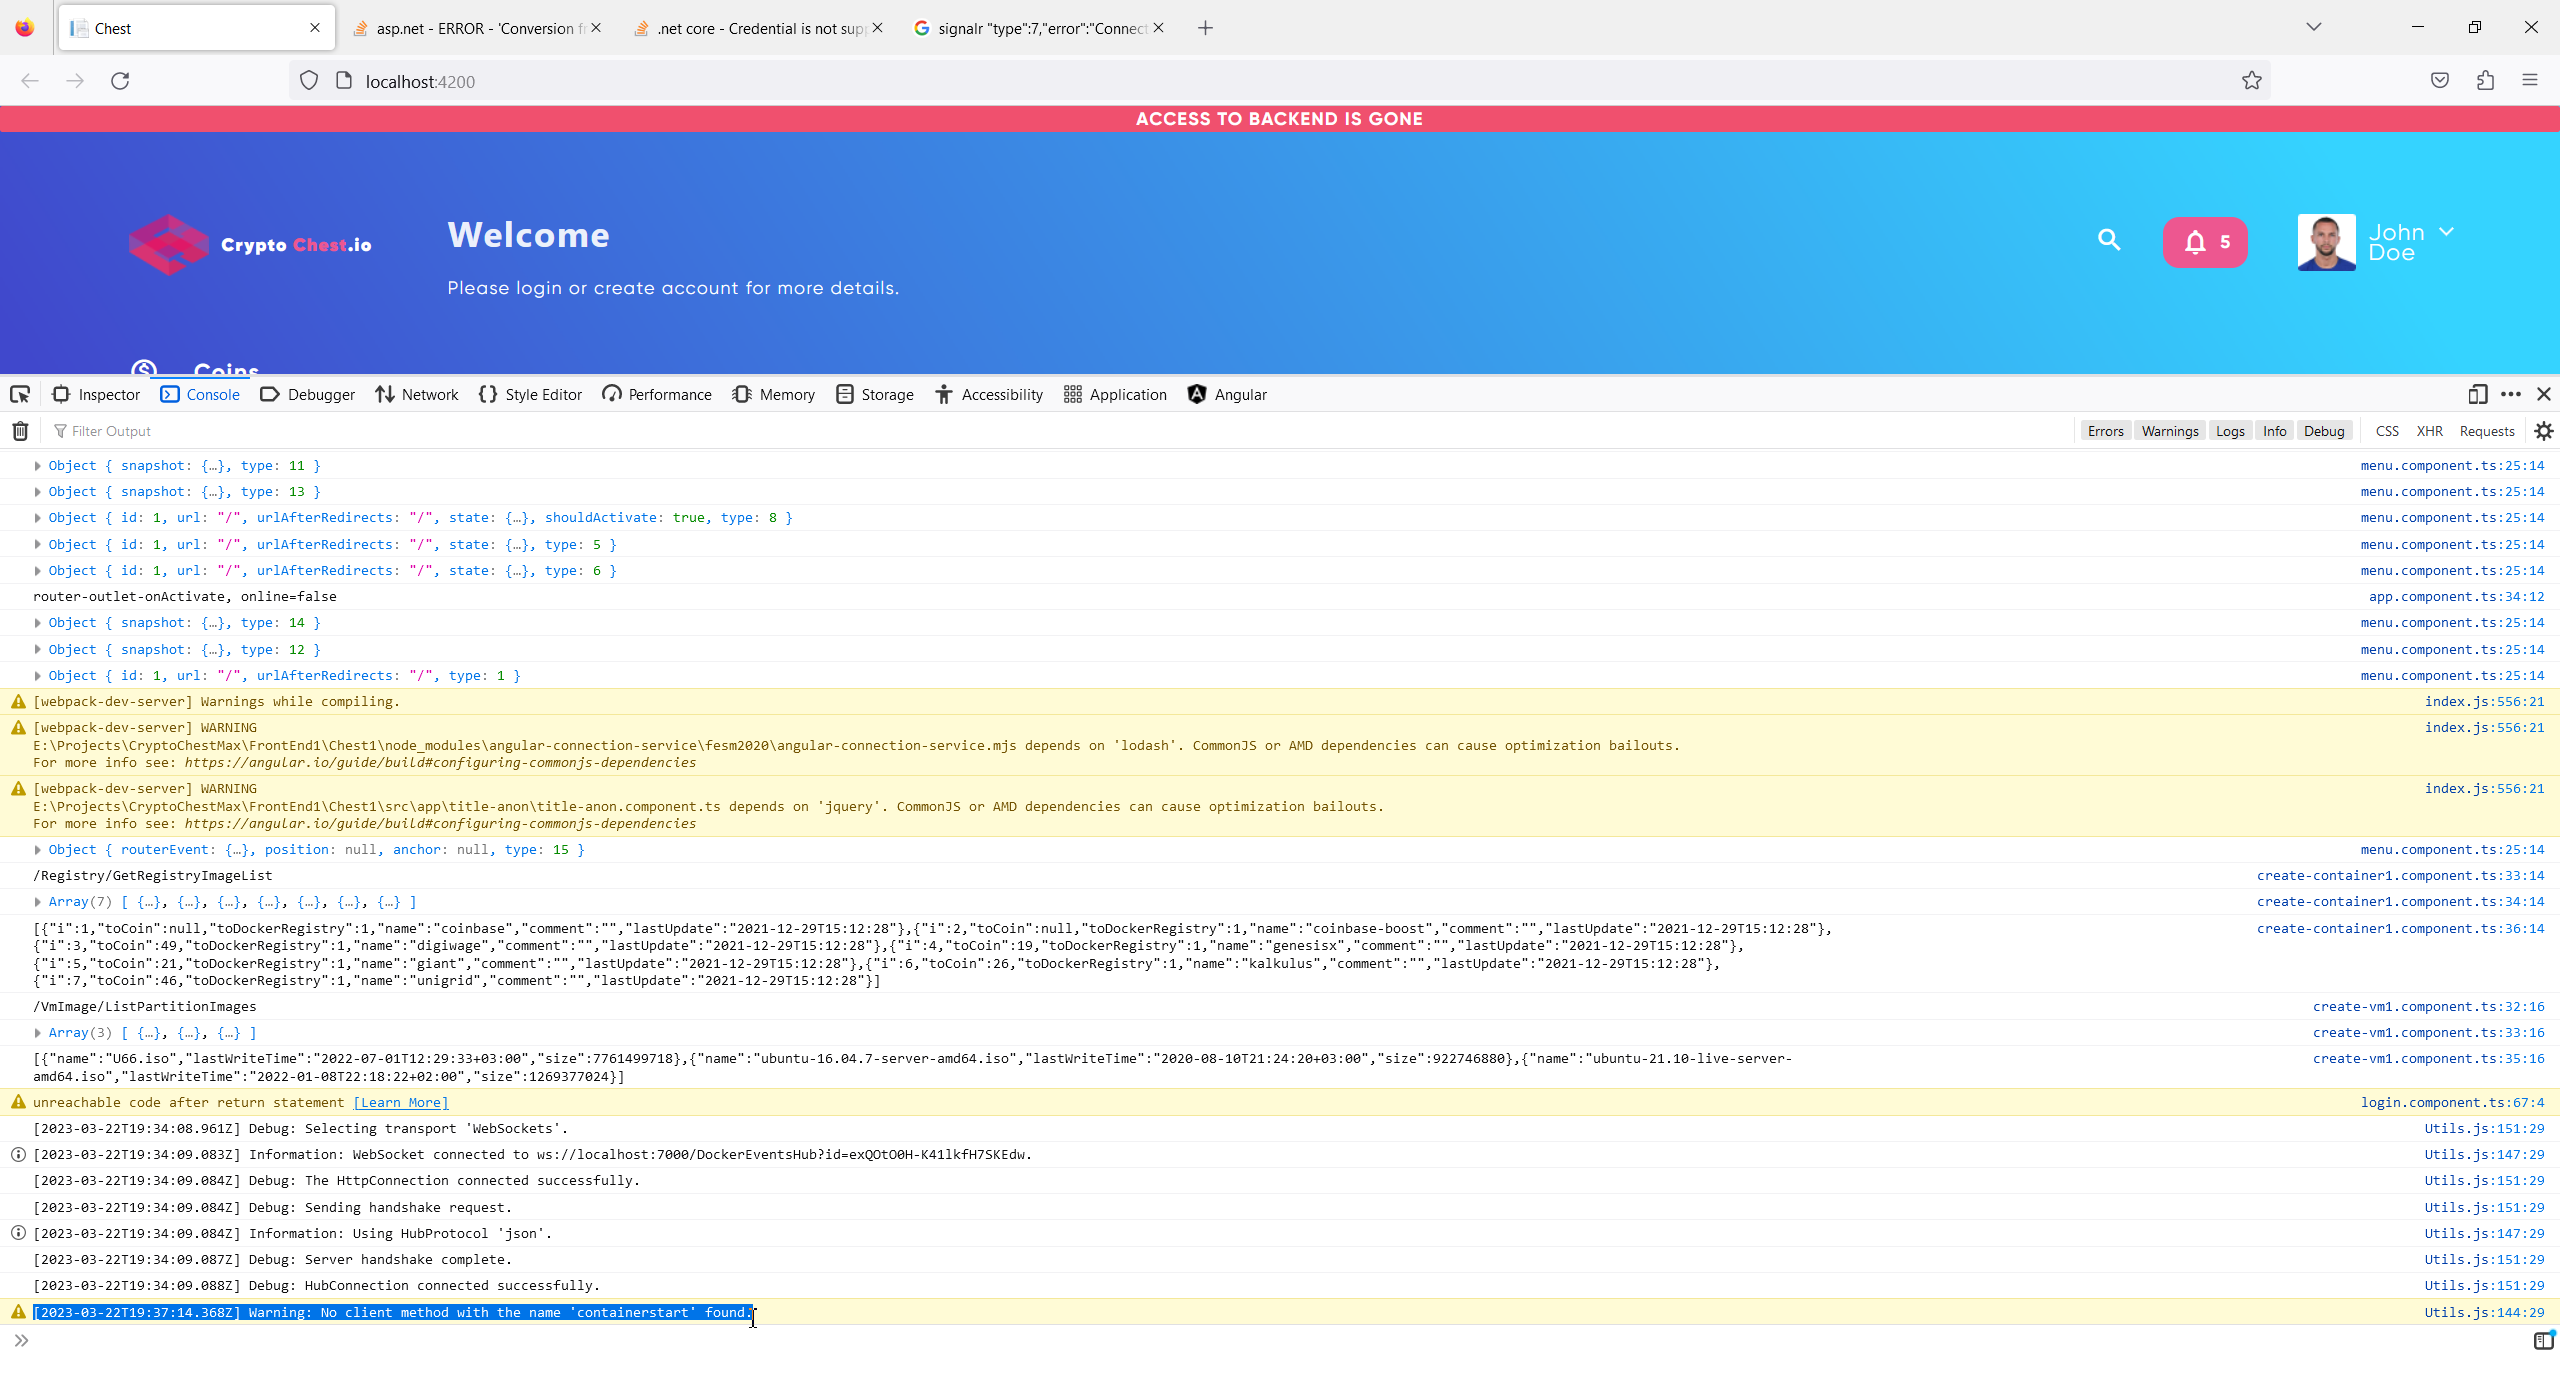Toggle responsive design mode icon
Viewport: 2560px width, 1380px height.
coord(2477,394)
